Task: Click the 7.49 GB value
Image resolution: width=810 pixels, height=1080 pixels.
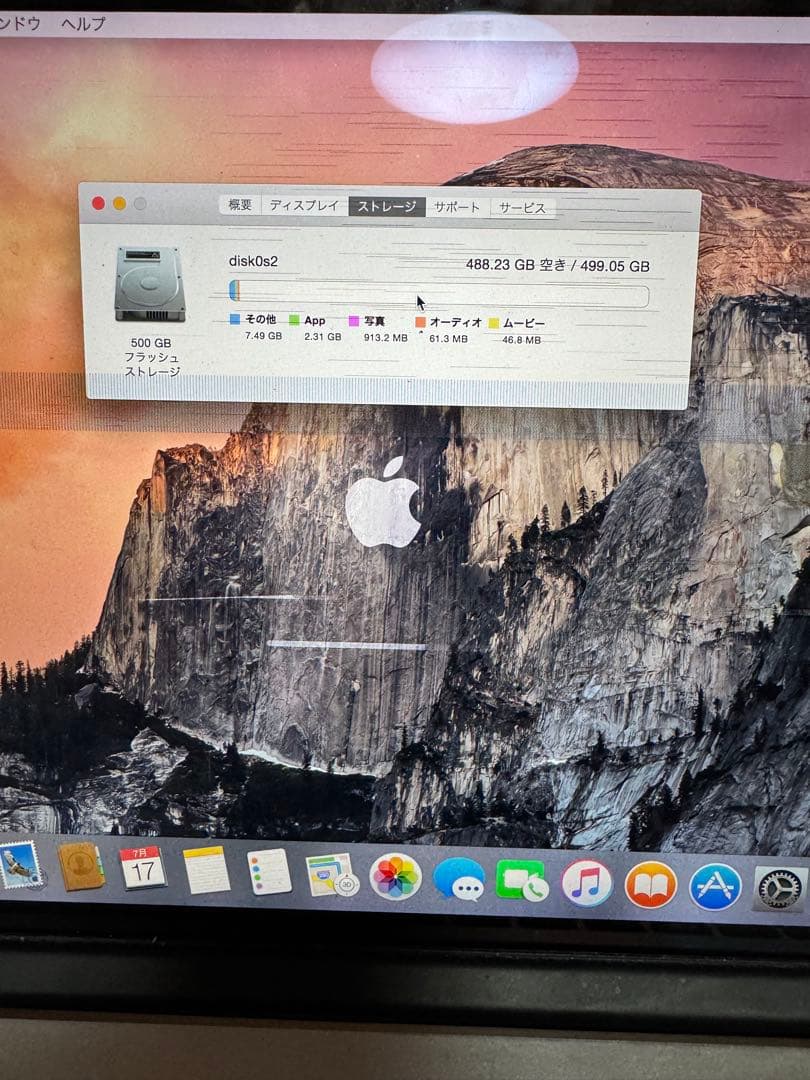Action: [263, 335]
